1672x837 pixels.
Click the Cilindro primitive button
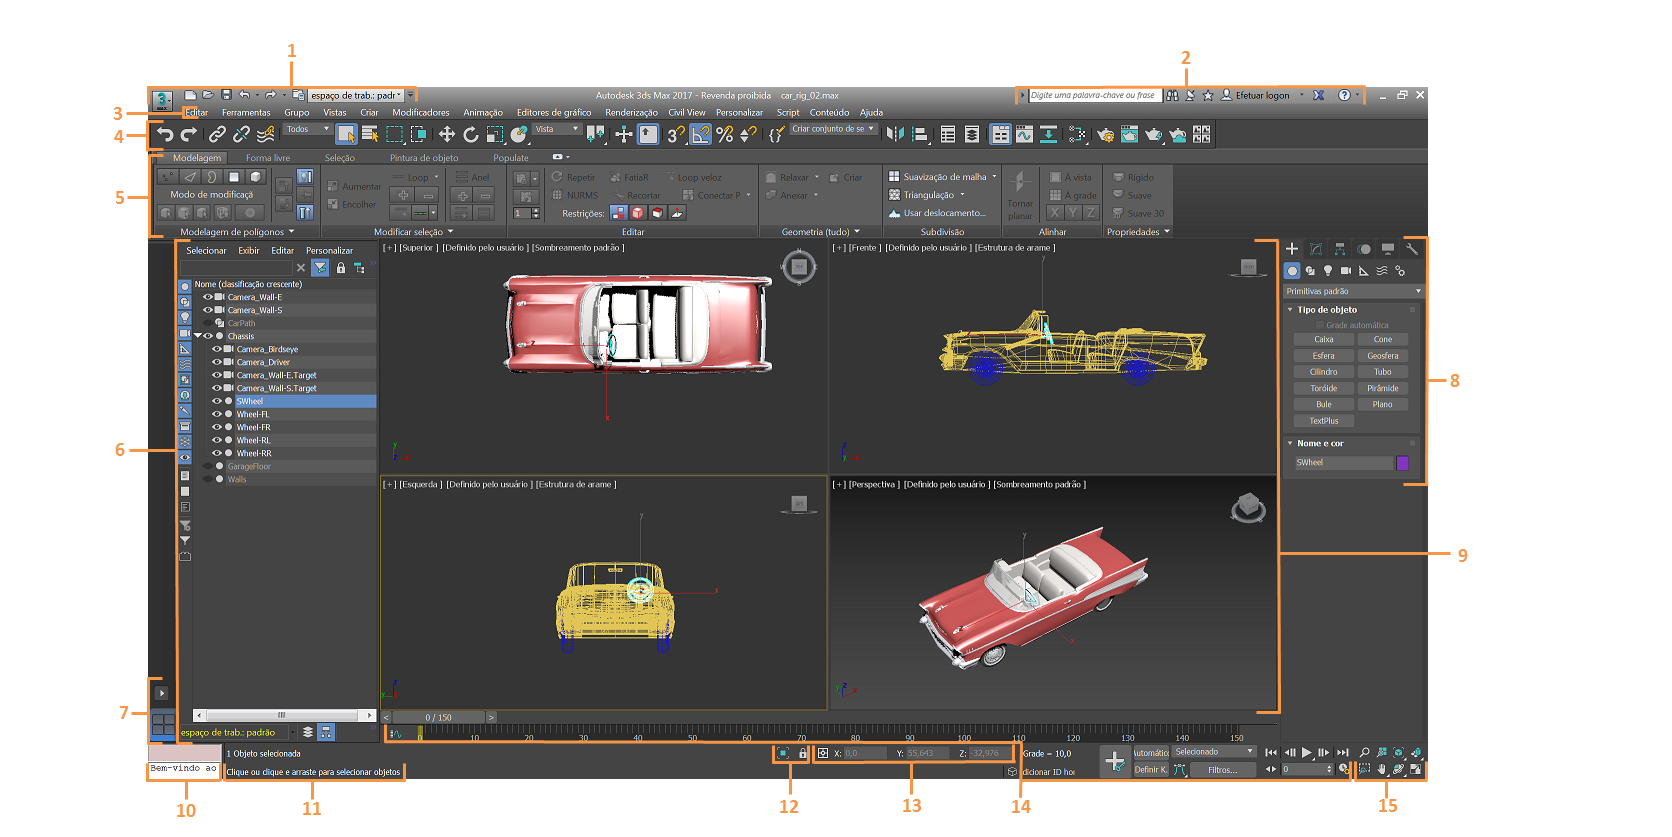click(1324, 372)
